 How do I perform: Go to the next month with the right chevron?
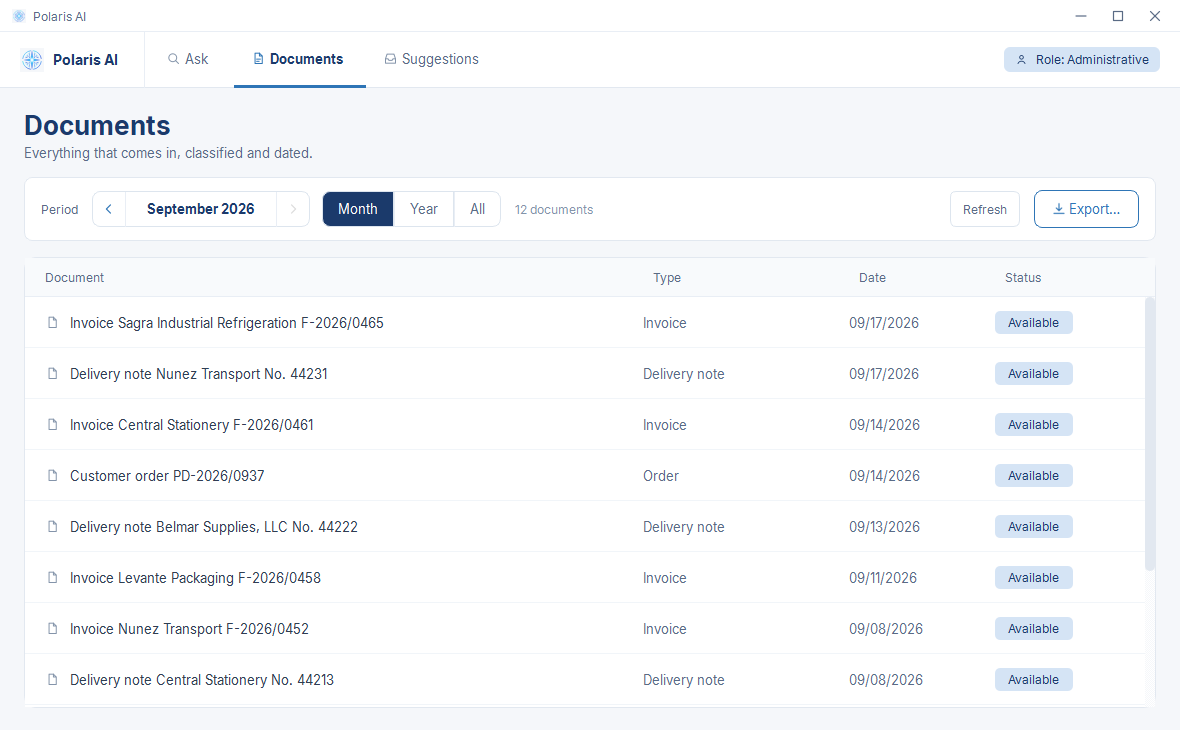pos(293,209)
